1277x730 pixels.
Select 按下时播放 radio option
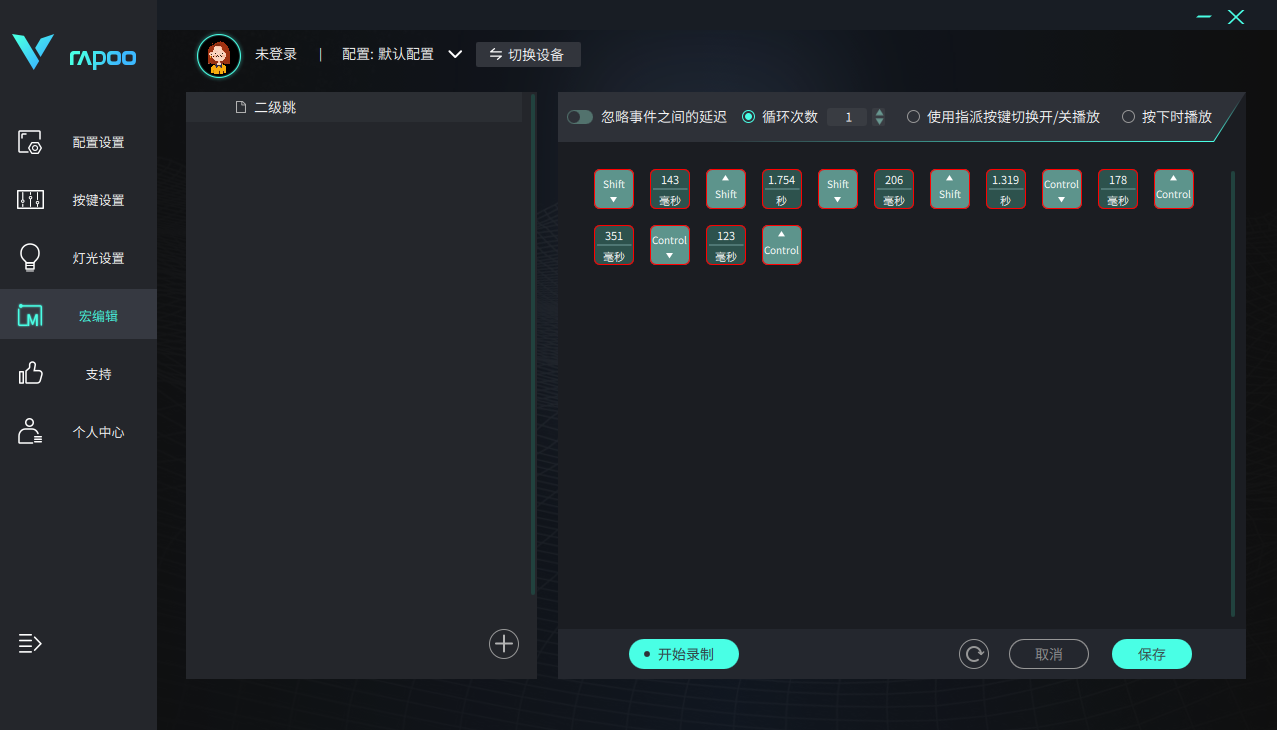click(x=1128, y=117)
